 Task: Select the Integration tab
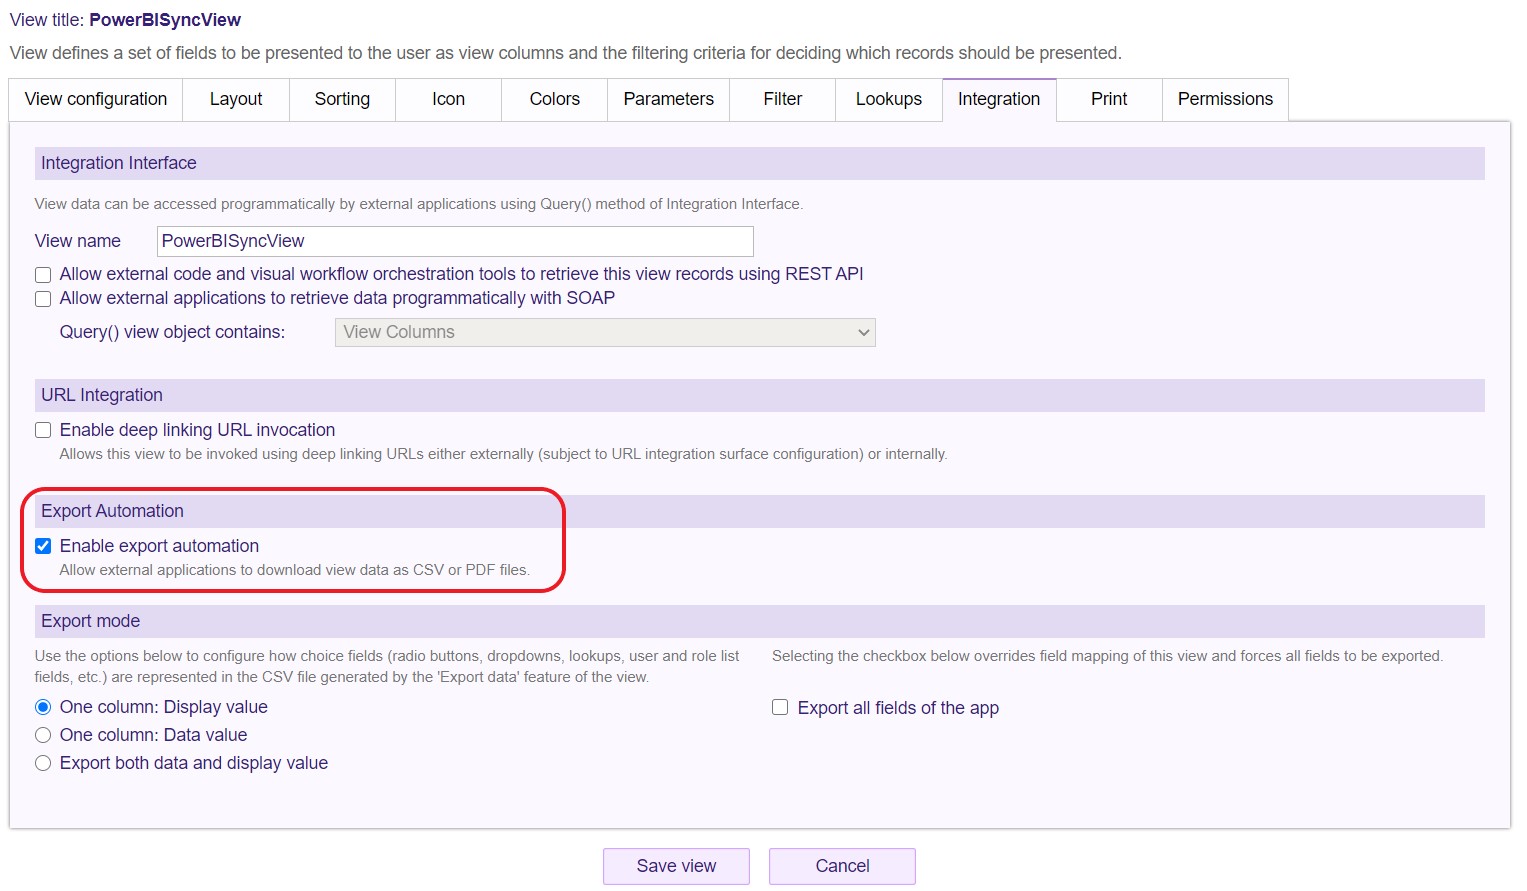(x=999, y=100)
